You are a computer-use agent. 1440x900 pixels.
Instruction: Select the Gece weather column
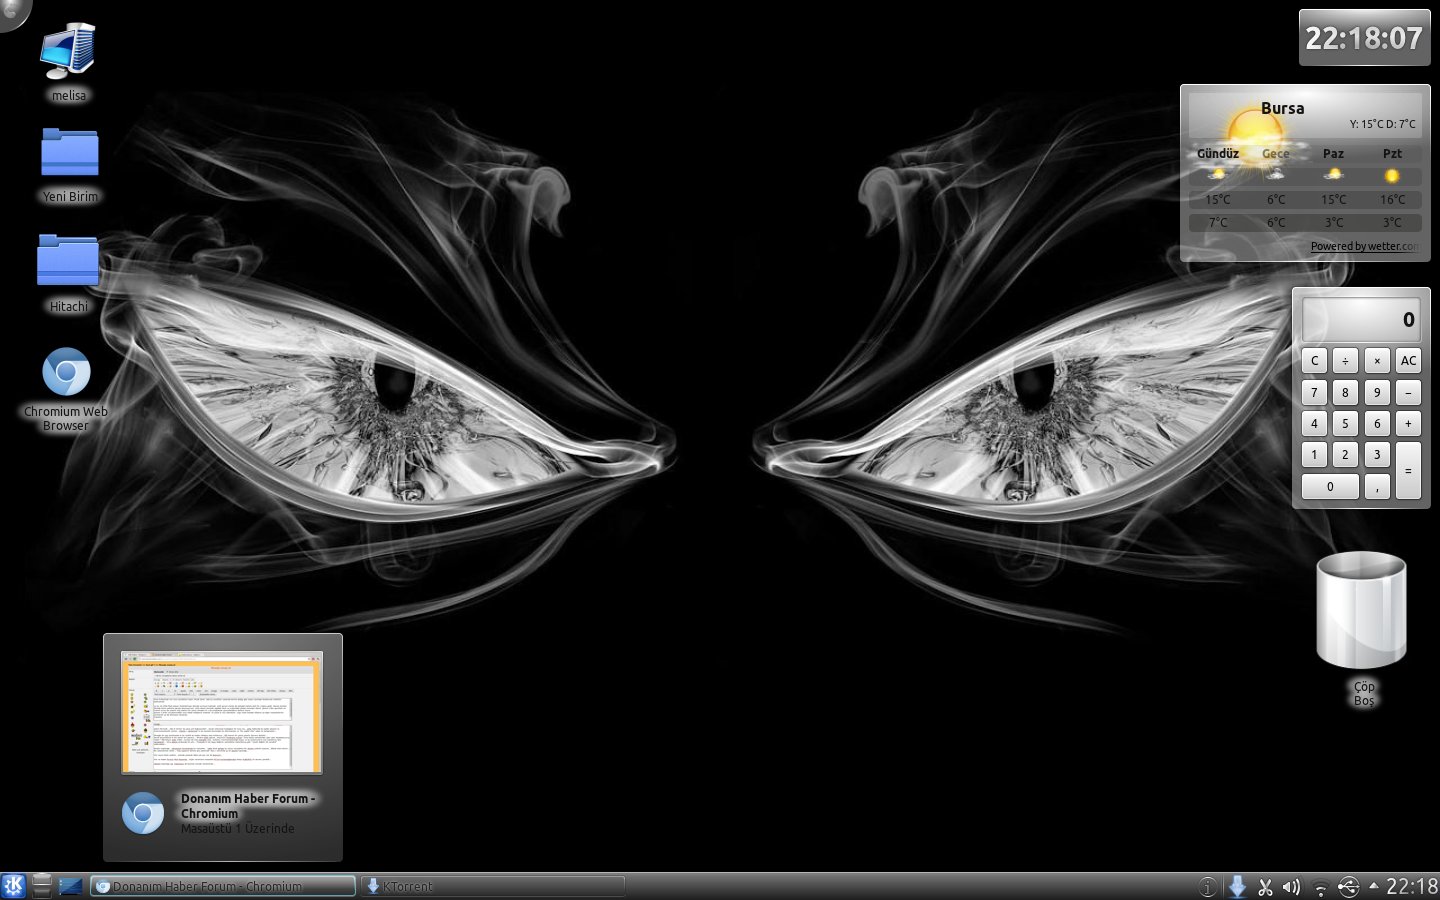tap(1275, 153)
